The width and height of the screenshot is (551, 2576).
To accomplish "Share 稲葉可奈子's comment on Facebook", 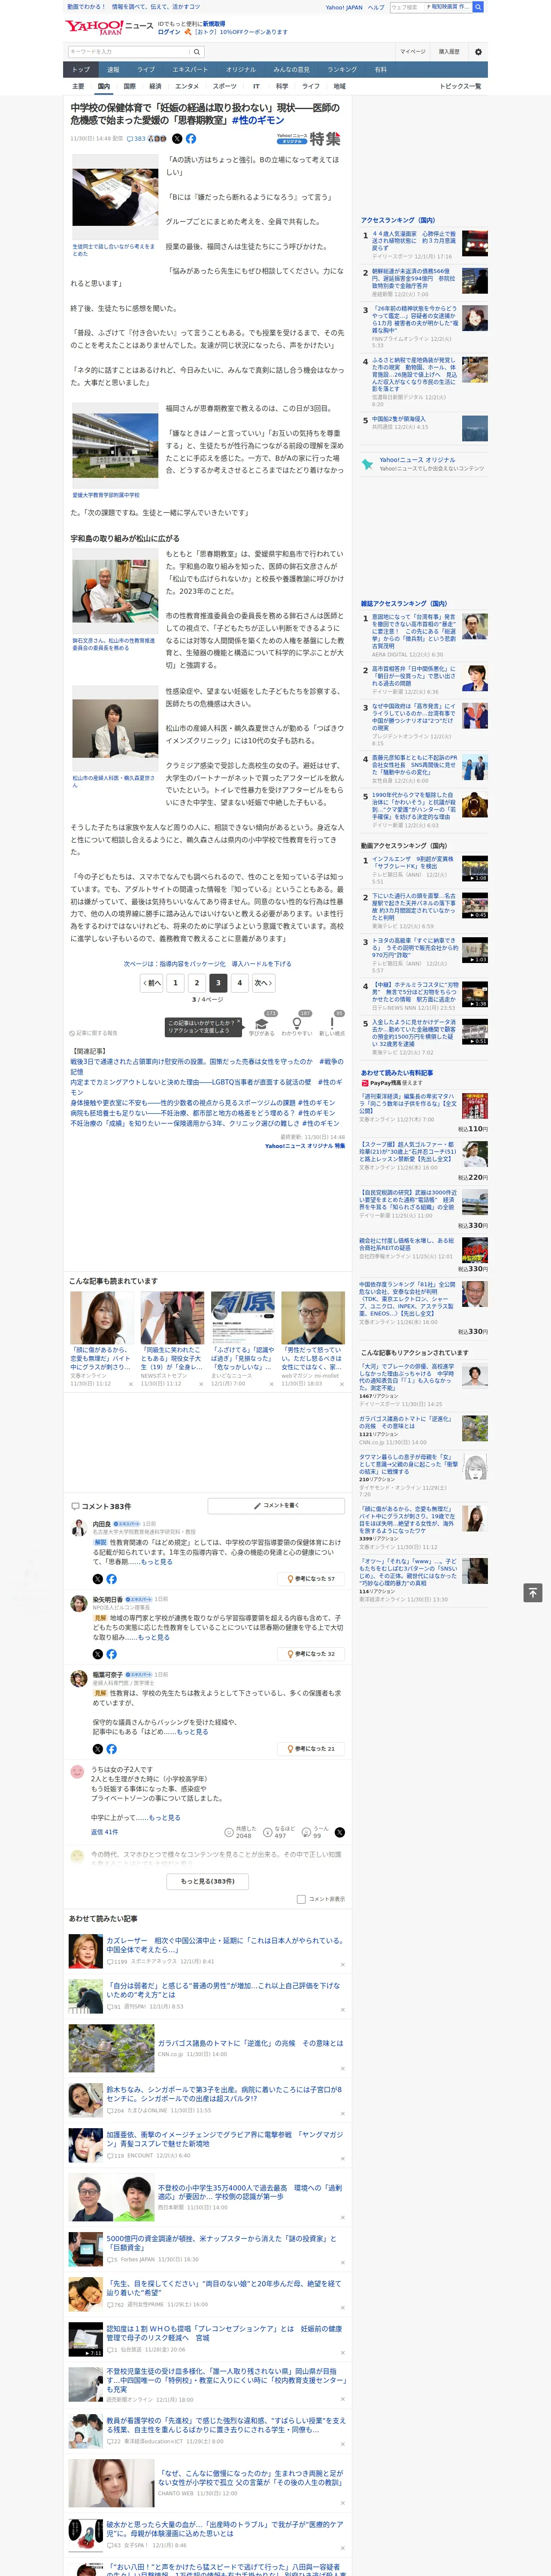I will pos(111,1749).
